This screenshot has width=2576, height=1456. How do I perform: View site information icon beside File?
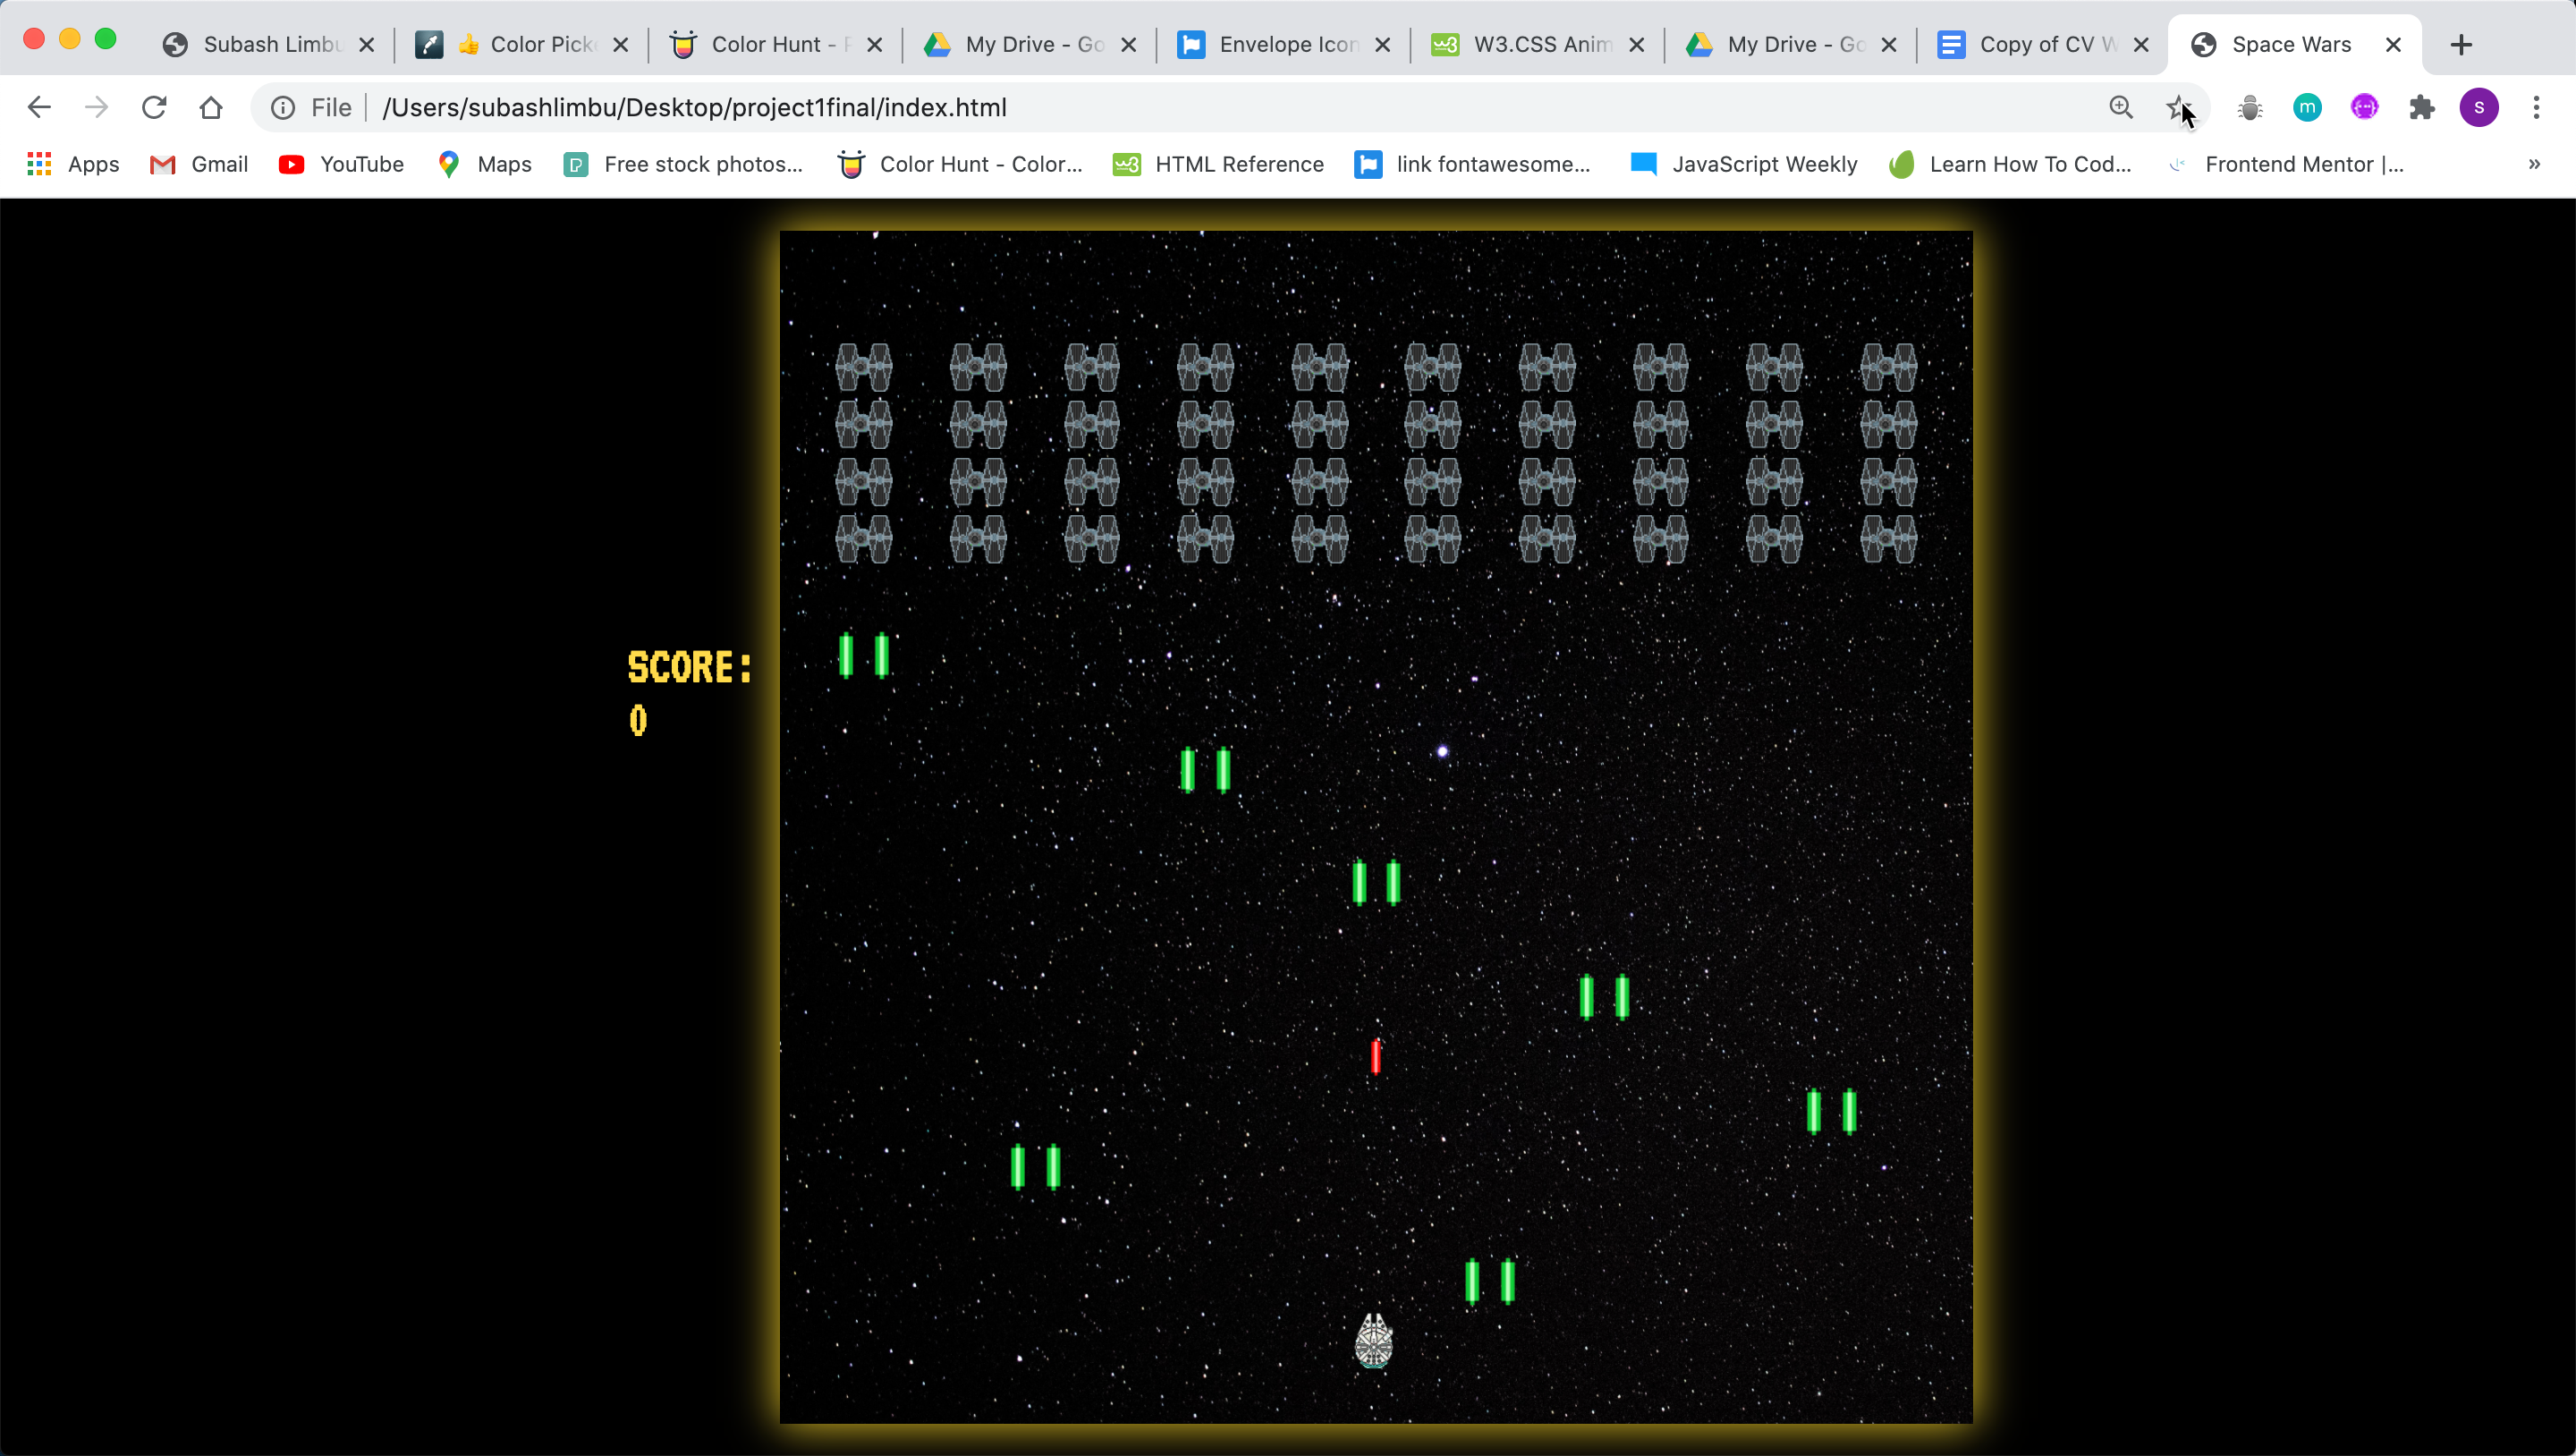point(283,107)
